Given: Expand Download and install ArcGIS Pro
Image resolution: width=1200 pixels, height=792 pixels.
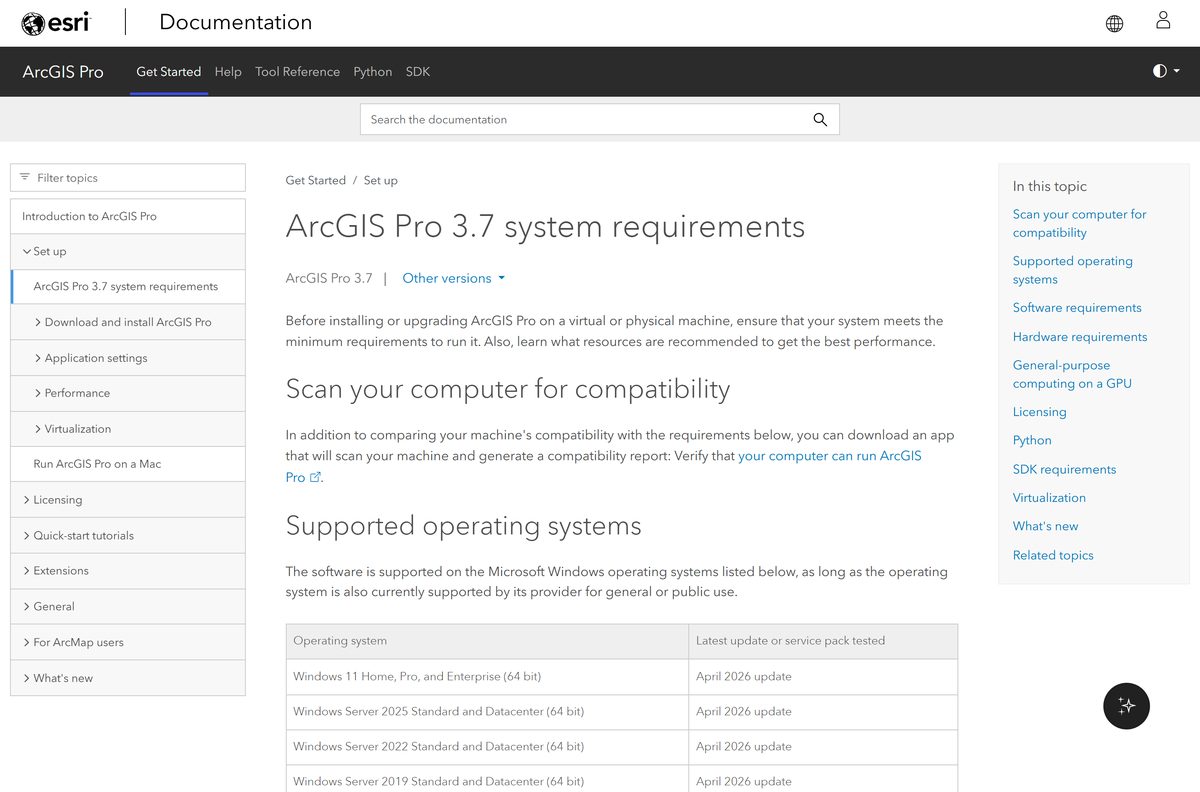Looking at the screenshot, I should click(x=128, y=322).
